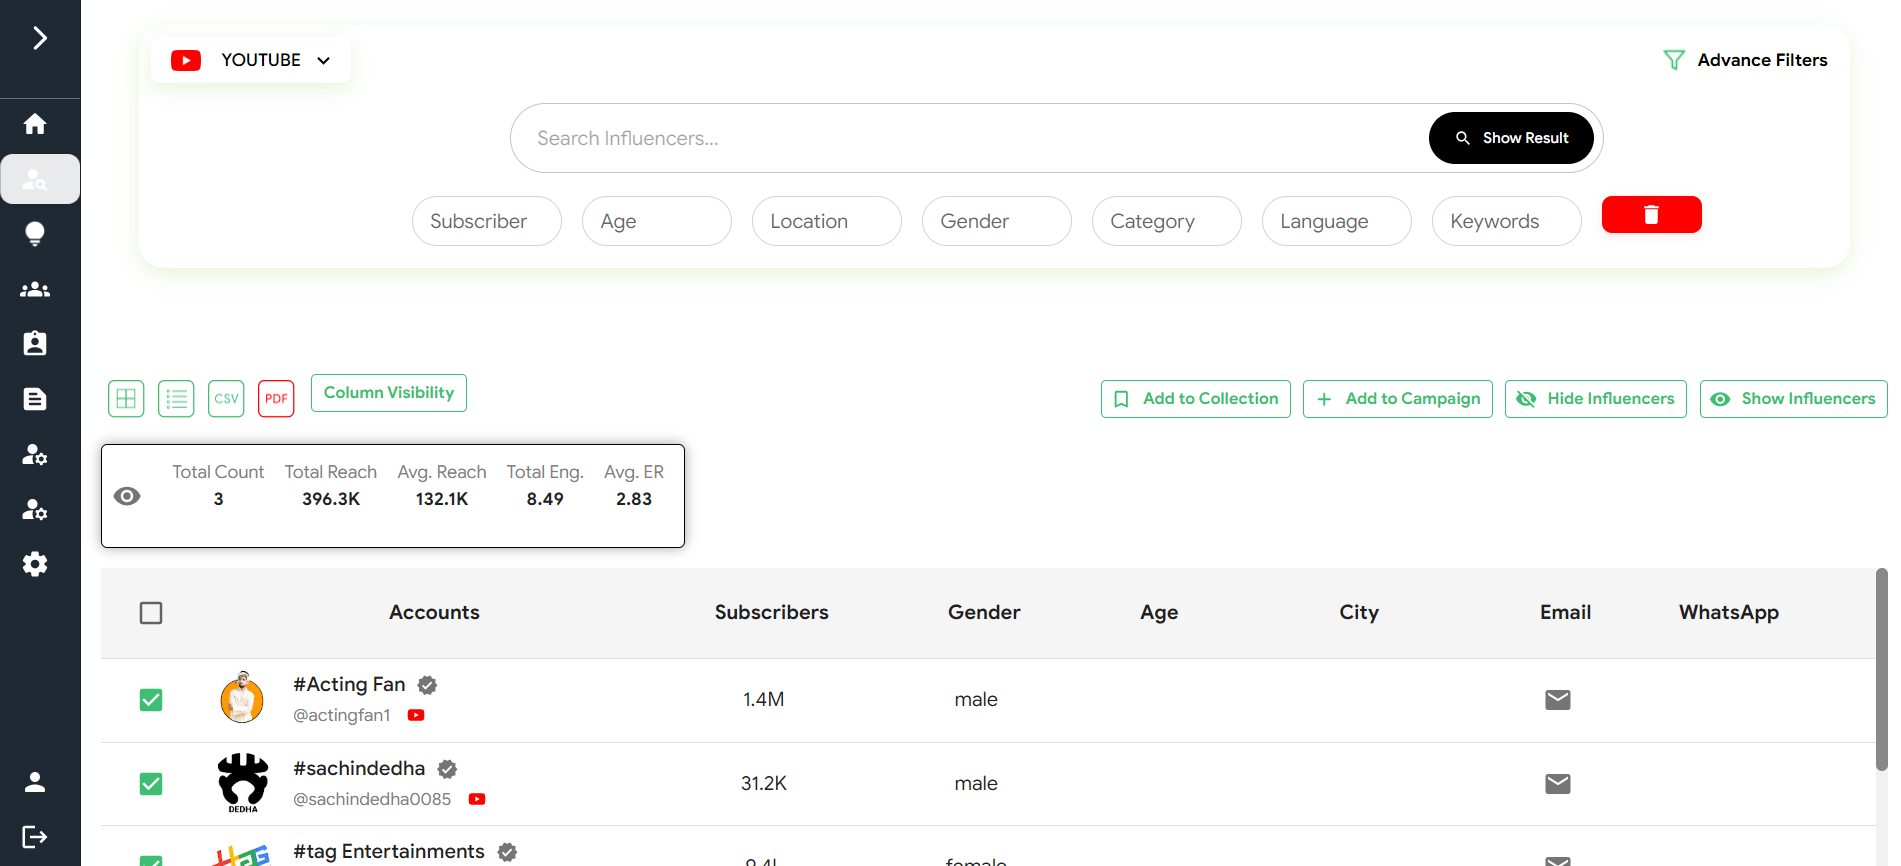Toggle the eye icon in stats summary
Screen dimensions: 1901x866
pos(127,496)
